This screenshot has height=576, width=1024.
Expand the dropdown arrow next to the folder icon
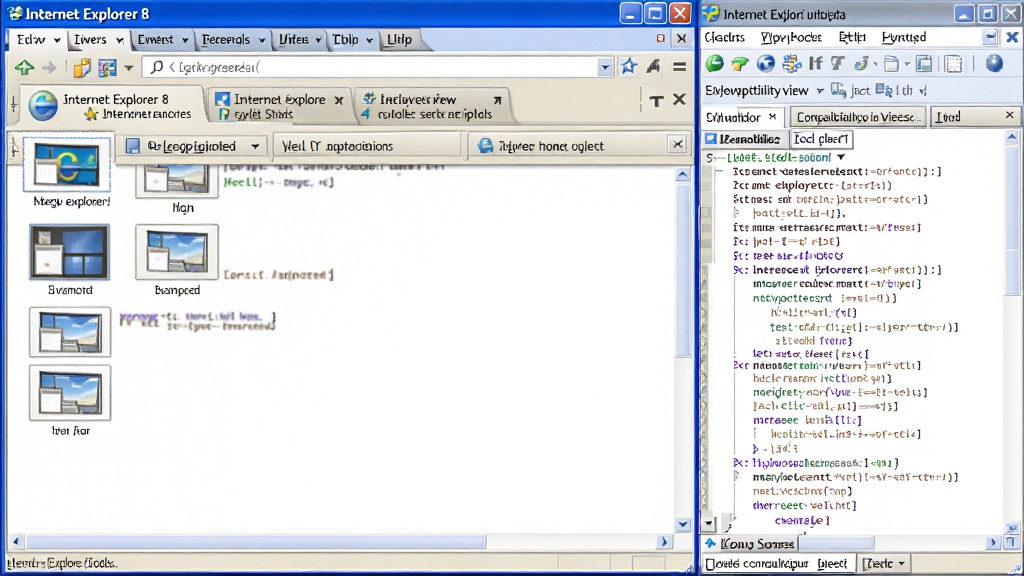[x=906, y=64]
